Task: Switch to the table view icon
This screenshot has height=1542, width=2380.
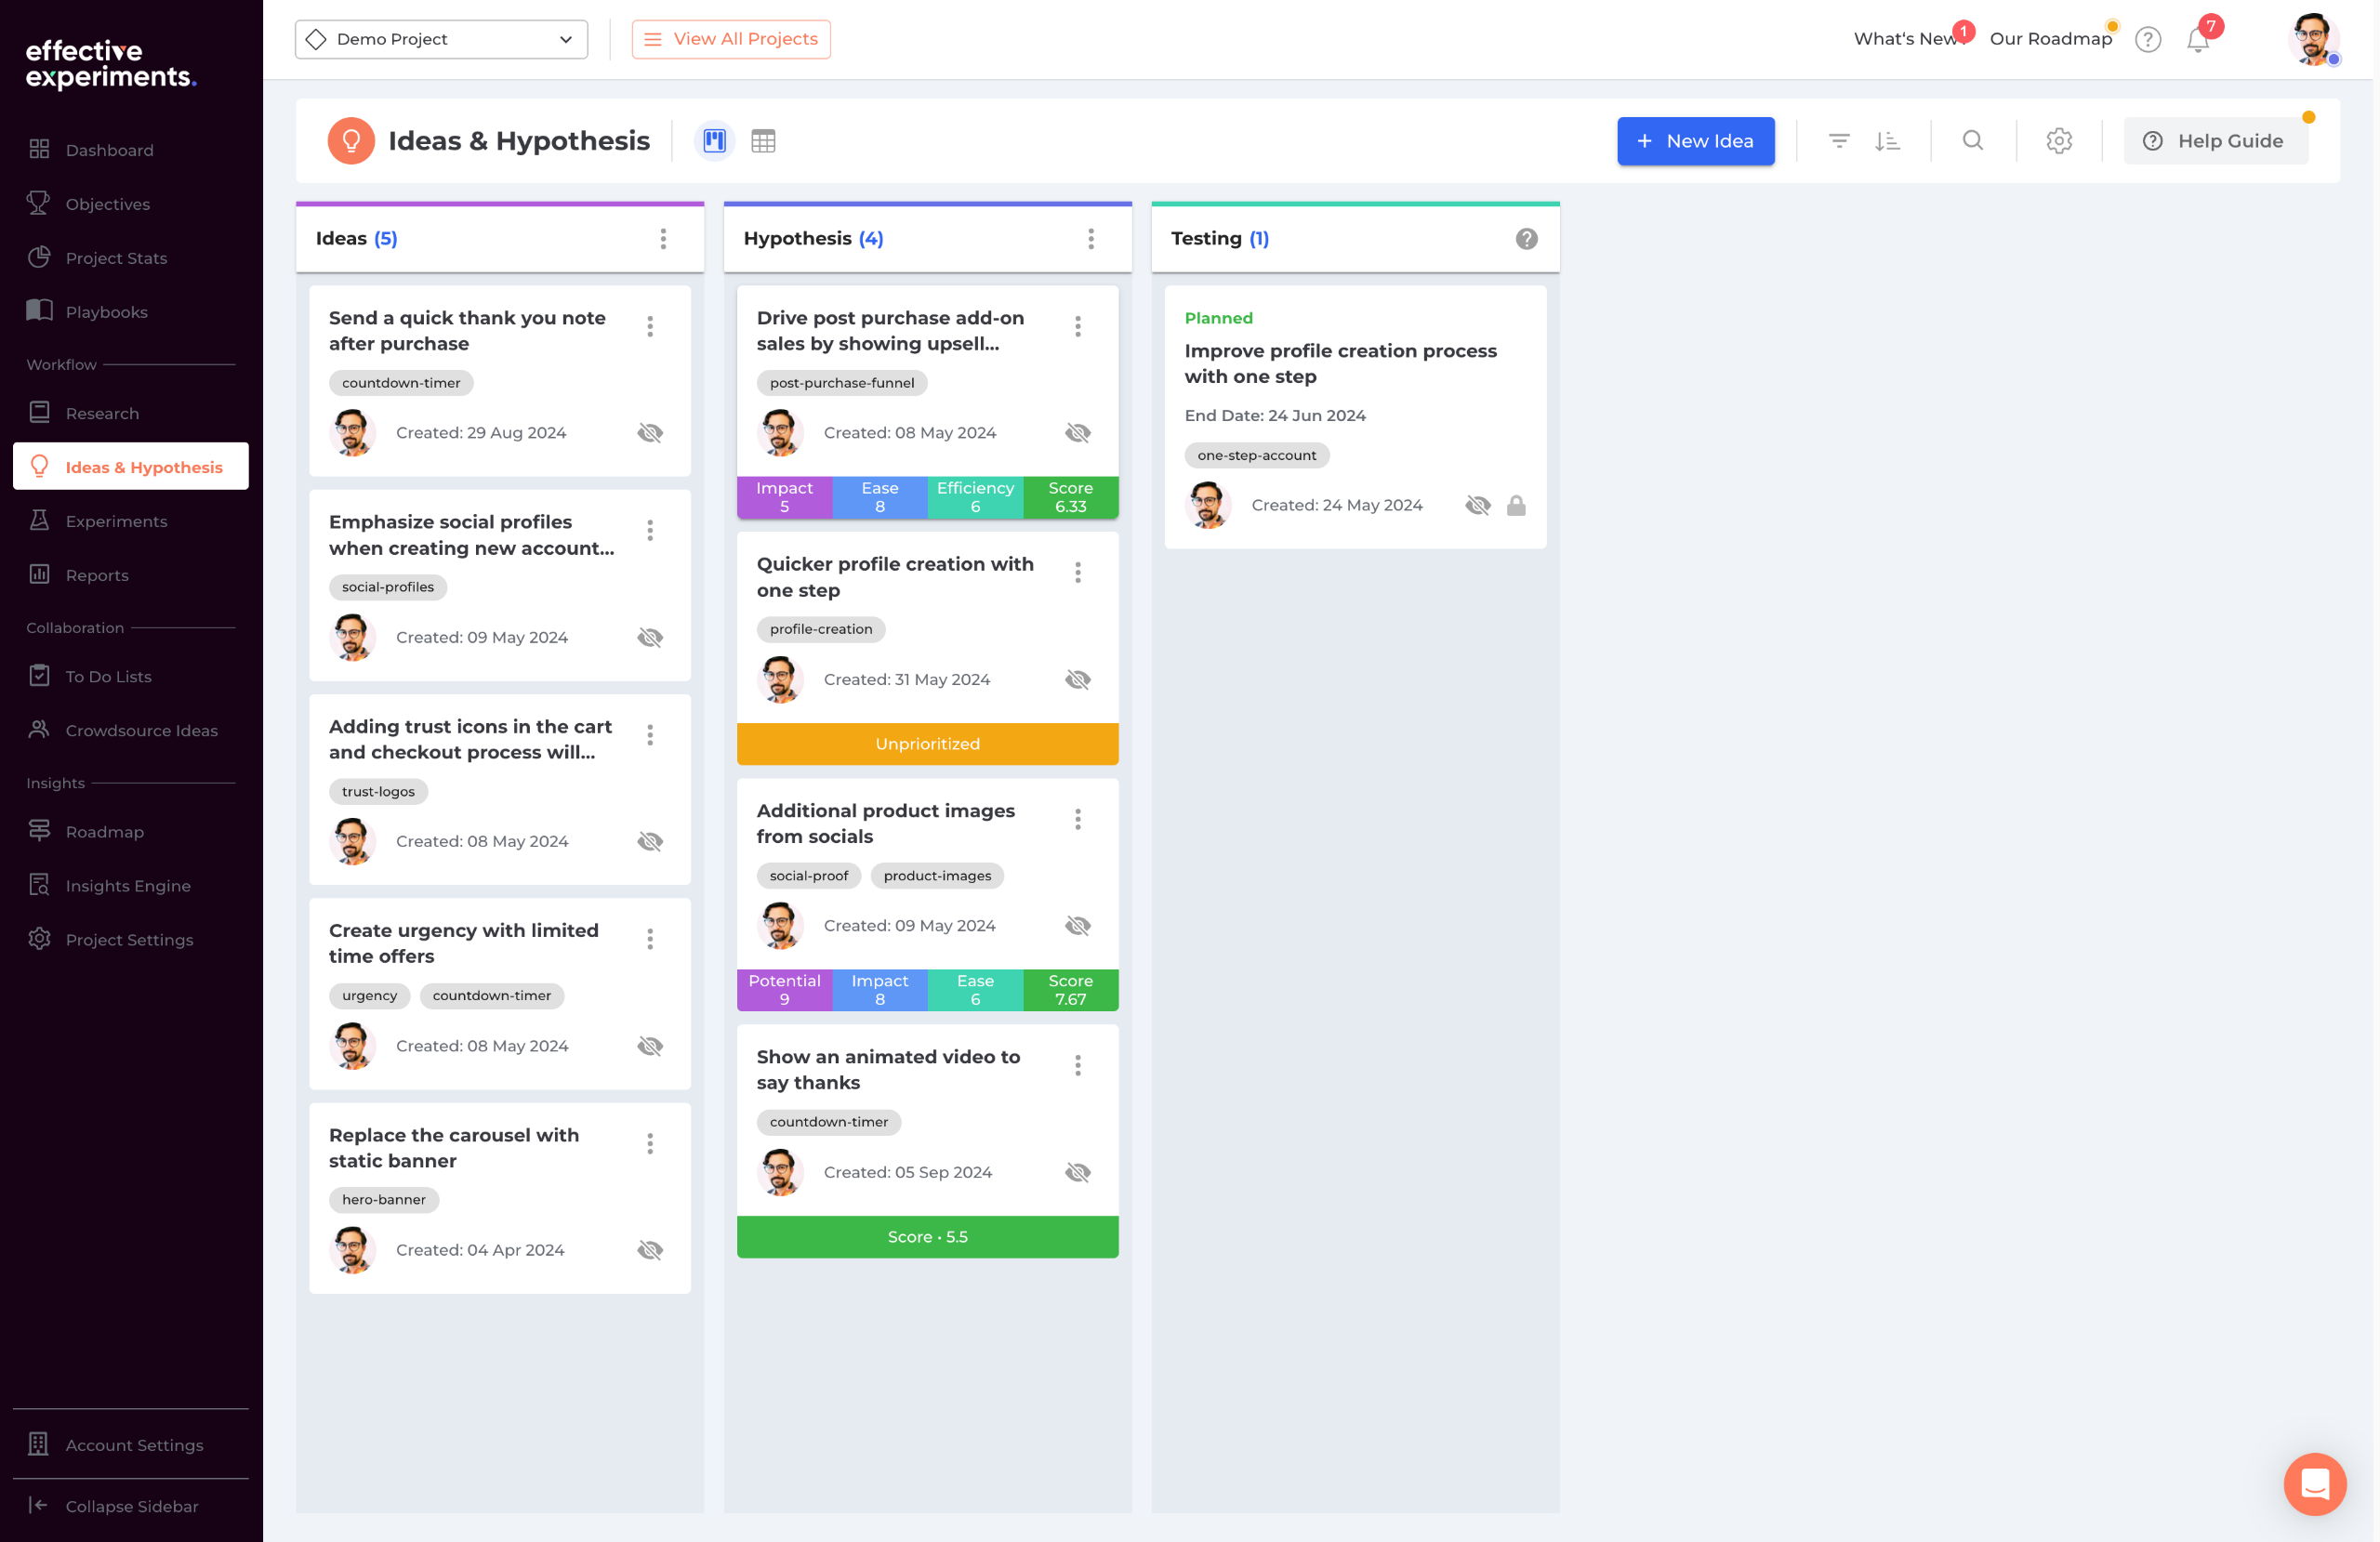Action: (763, 141)
